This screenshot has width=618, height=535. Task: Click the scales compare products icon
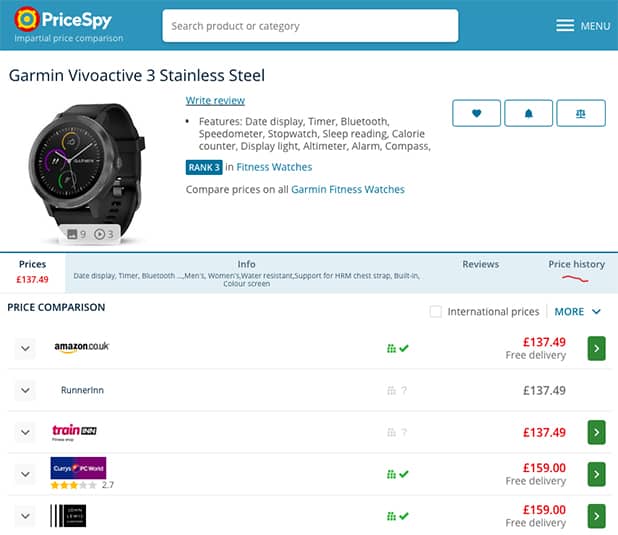pyautogui.click(x=581, y=113)
